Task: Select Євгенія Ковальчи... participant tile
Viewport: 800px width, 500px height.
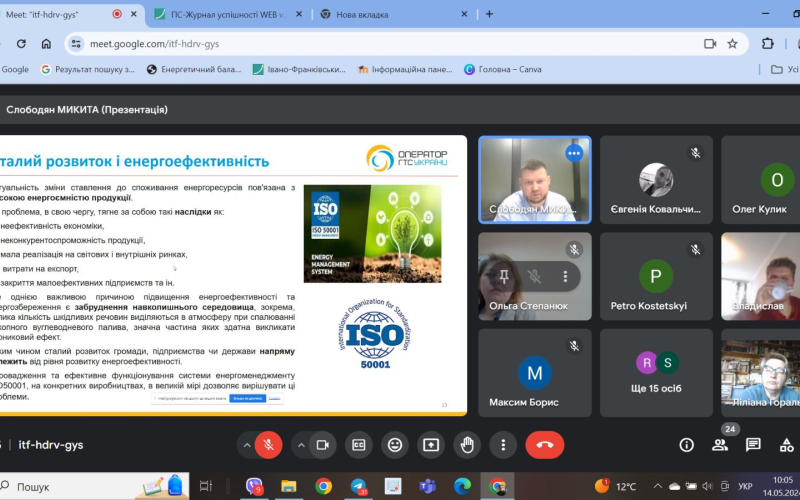Action: [x=656, y=180]
